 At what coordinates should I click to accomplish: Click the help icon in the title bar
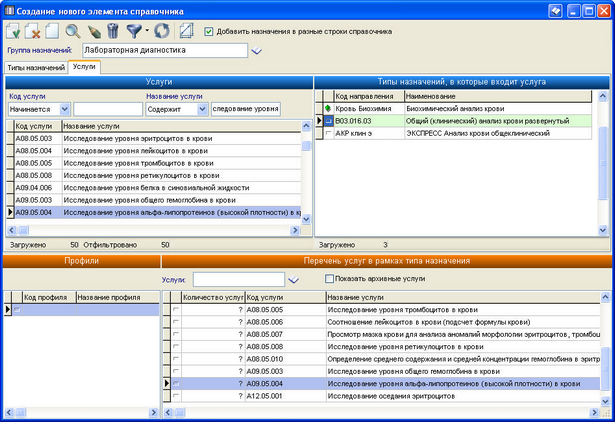click(555, 11)
